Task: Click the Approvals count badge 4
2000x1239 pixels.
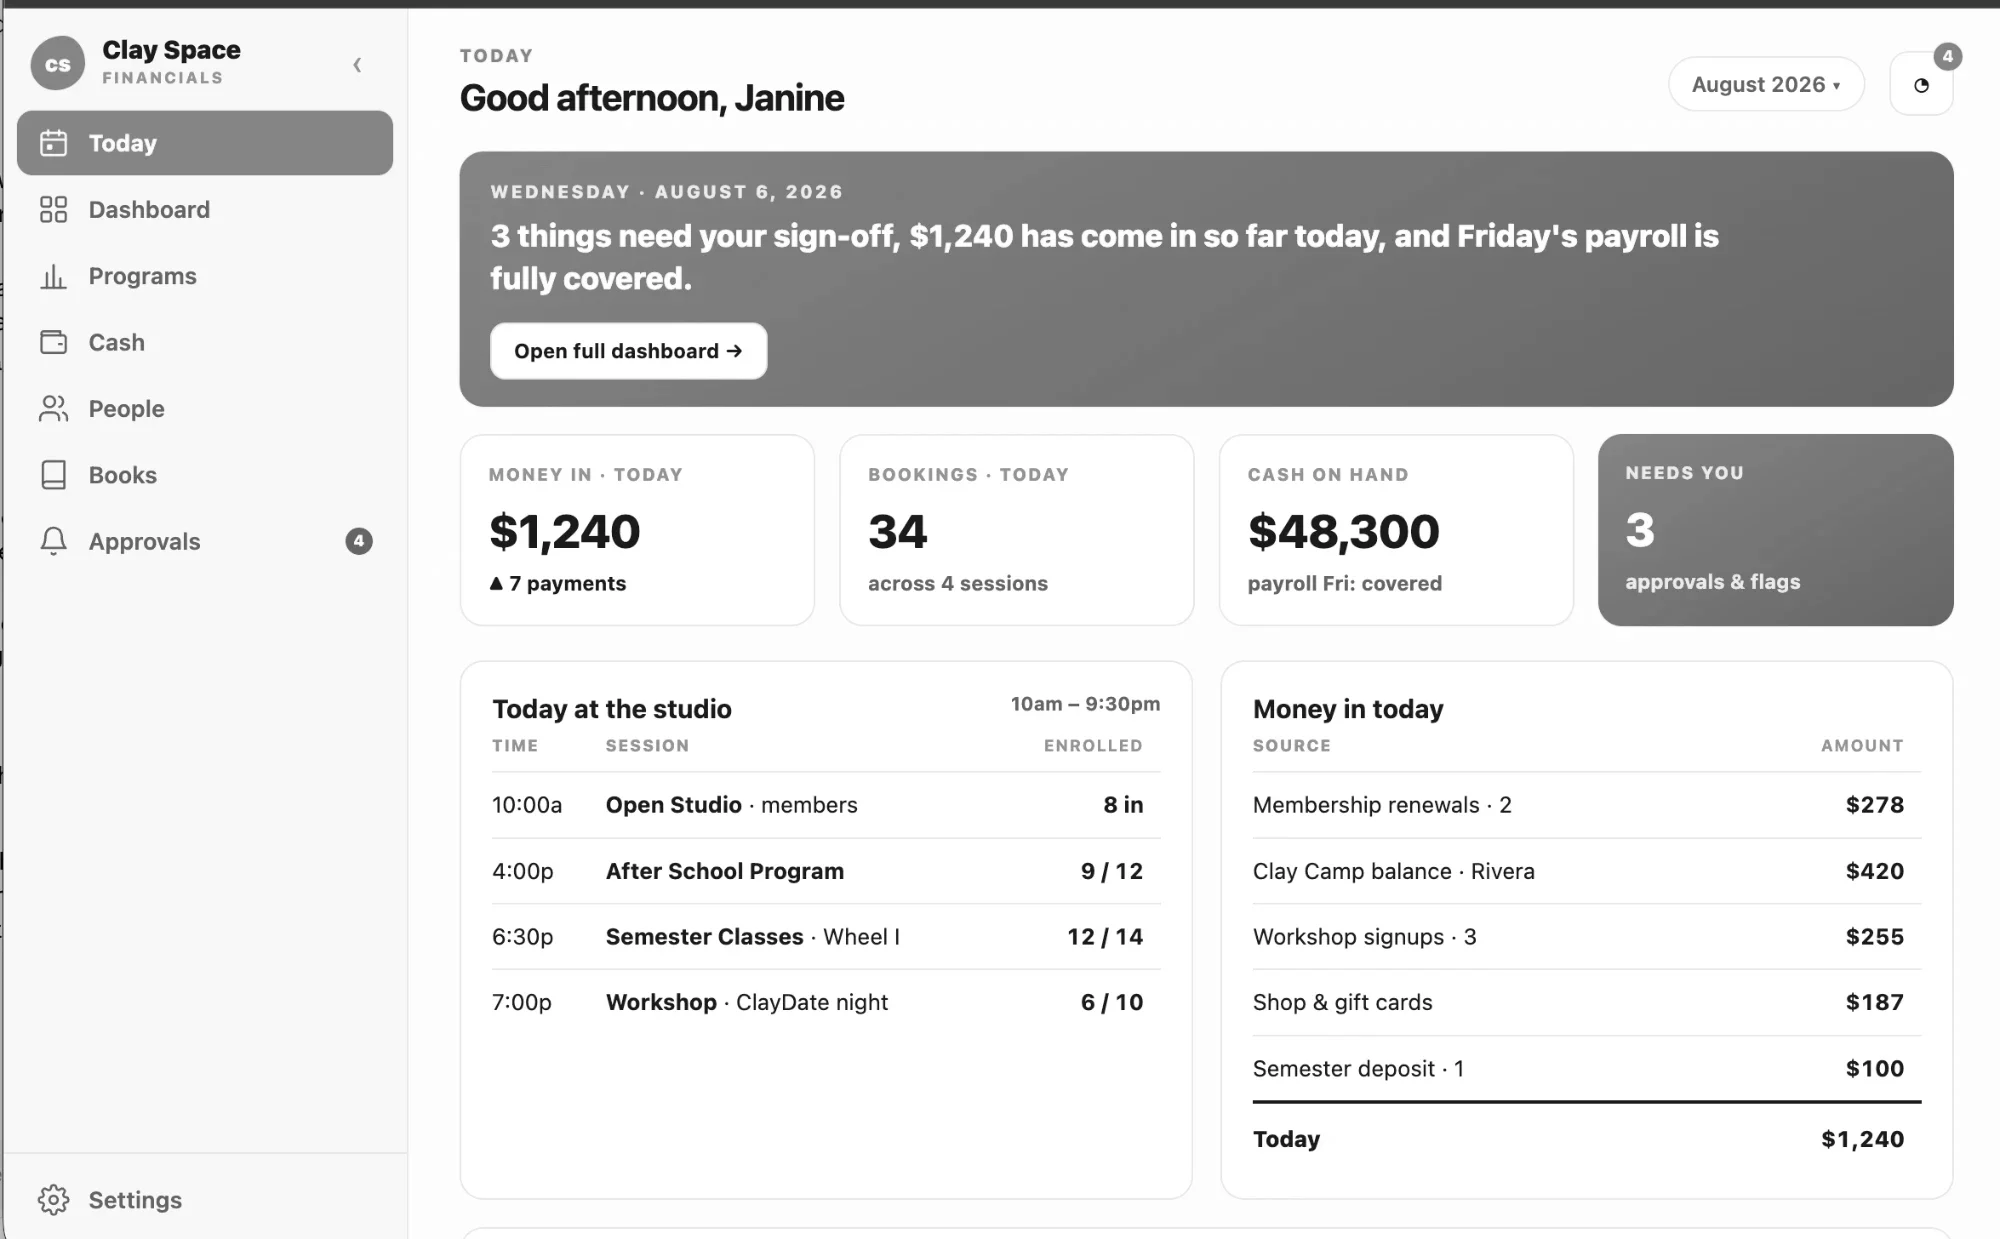Action: pyautogui.click(x=359, y=541)
